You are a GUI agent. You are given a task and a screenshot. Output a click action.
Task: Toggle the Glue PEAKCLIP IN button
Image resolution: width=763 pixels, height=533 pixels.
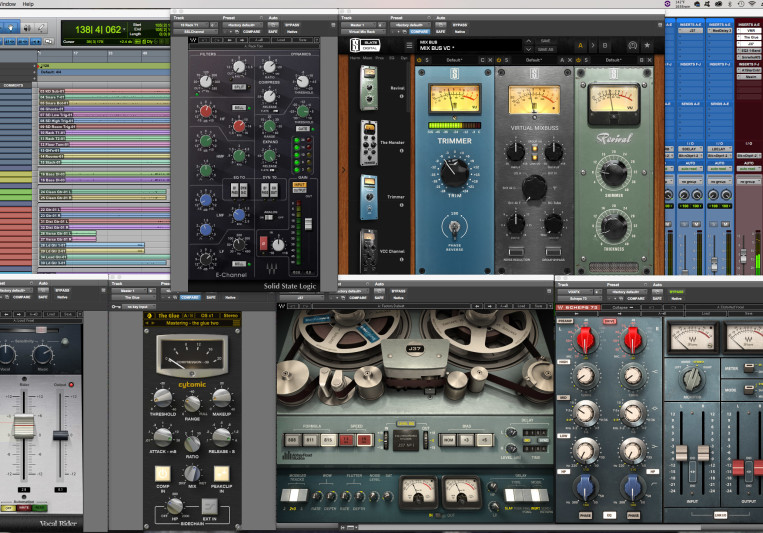221,473
